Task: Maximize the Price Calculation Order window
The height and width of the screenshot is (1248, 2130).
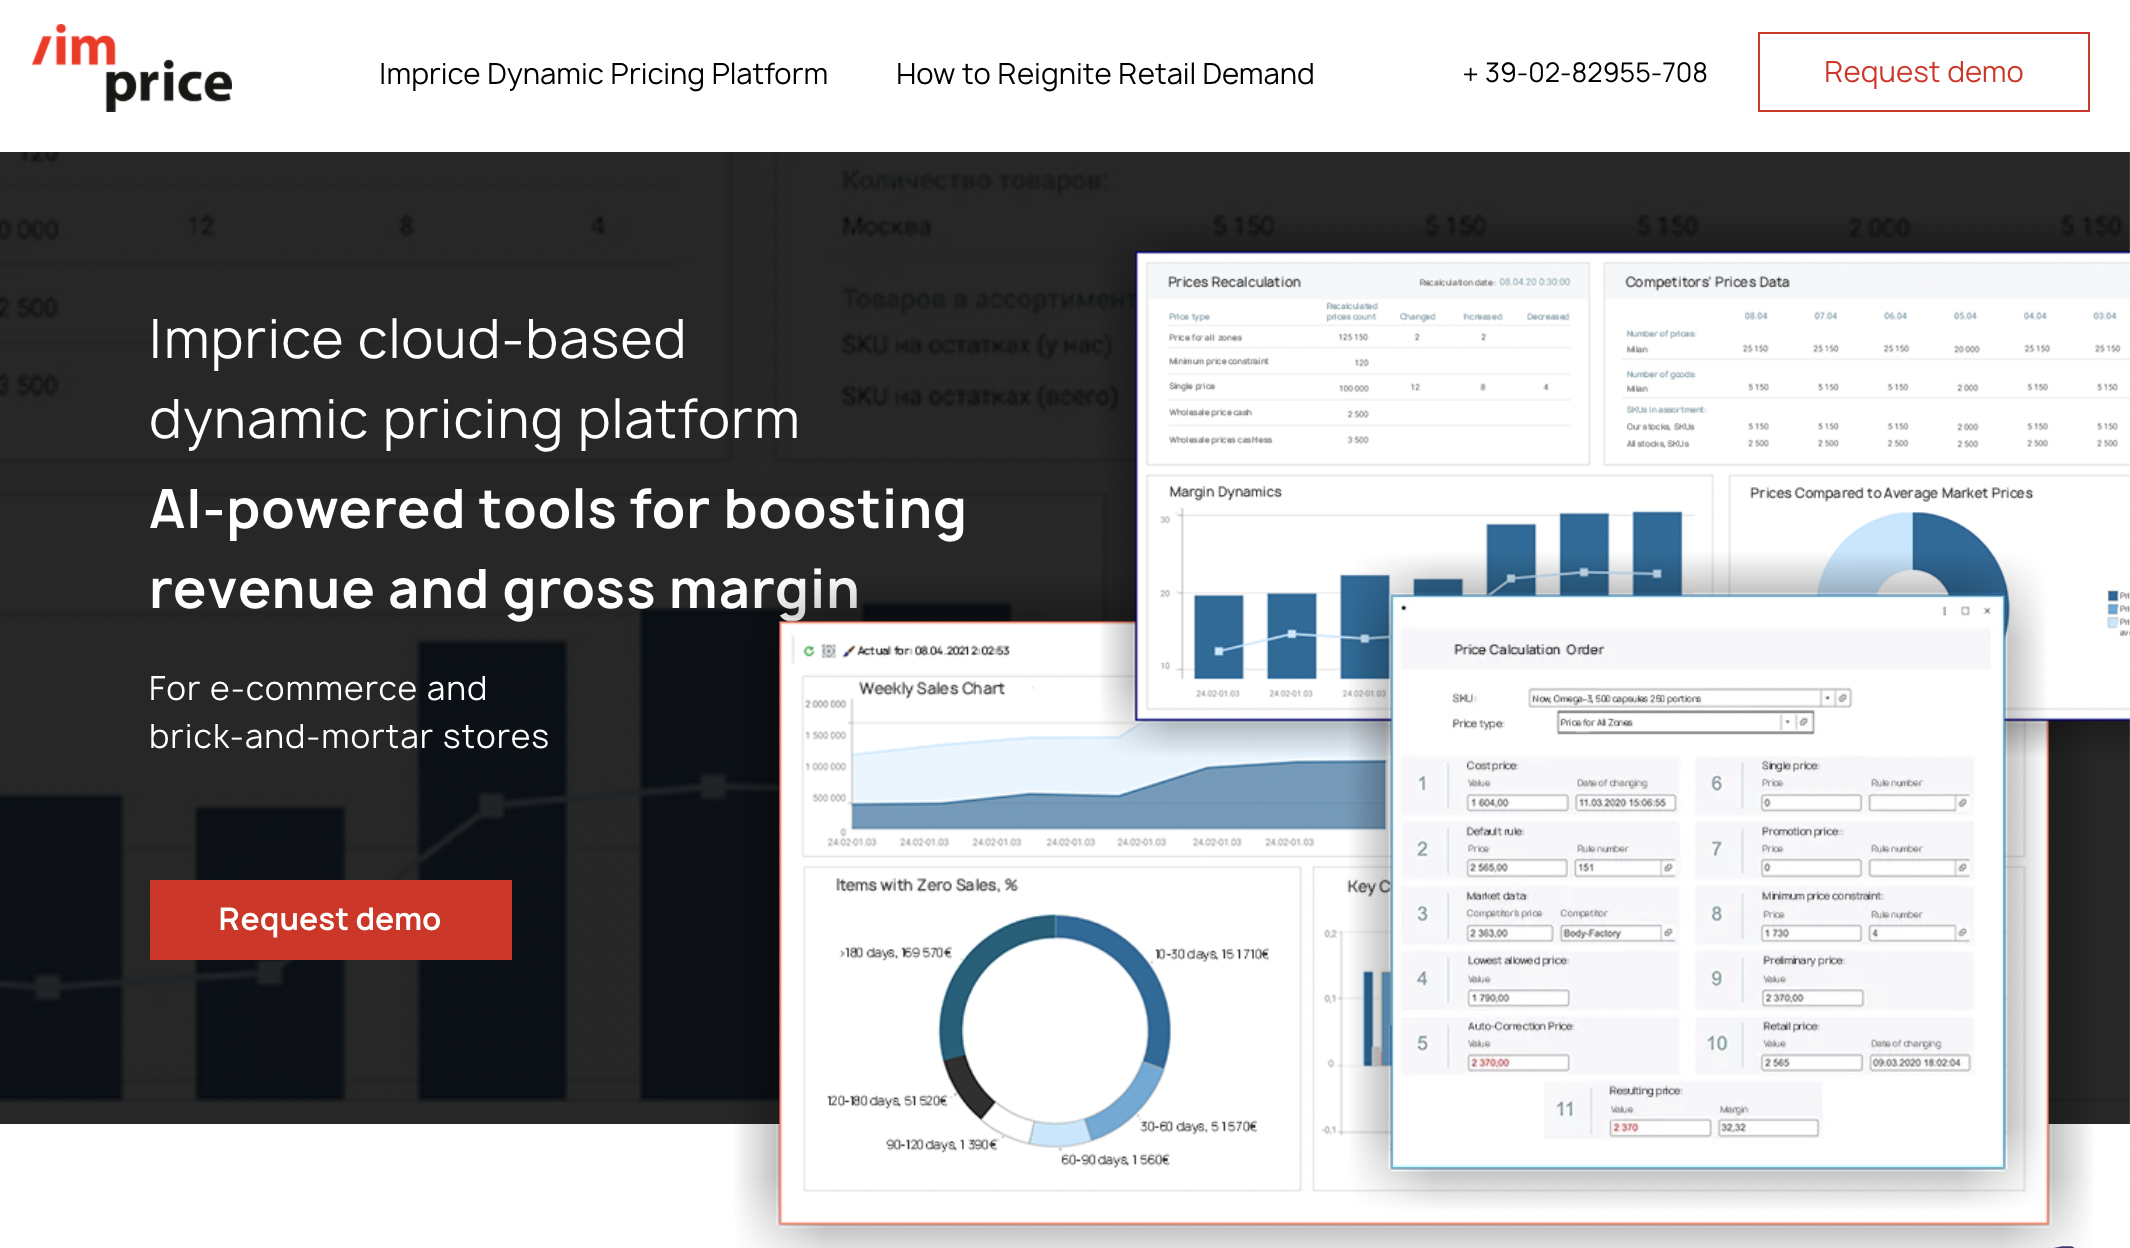Action: coord(1965,610)
